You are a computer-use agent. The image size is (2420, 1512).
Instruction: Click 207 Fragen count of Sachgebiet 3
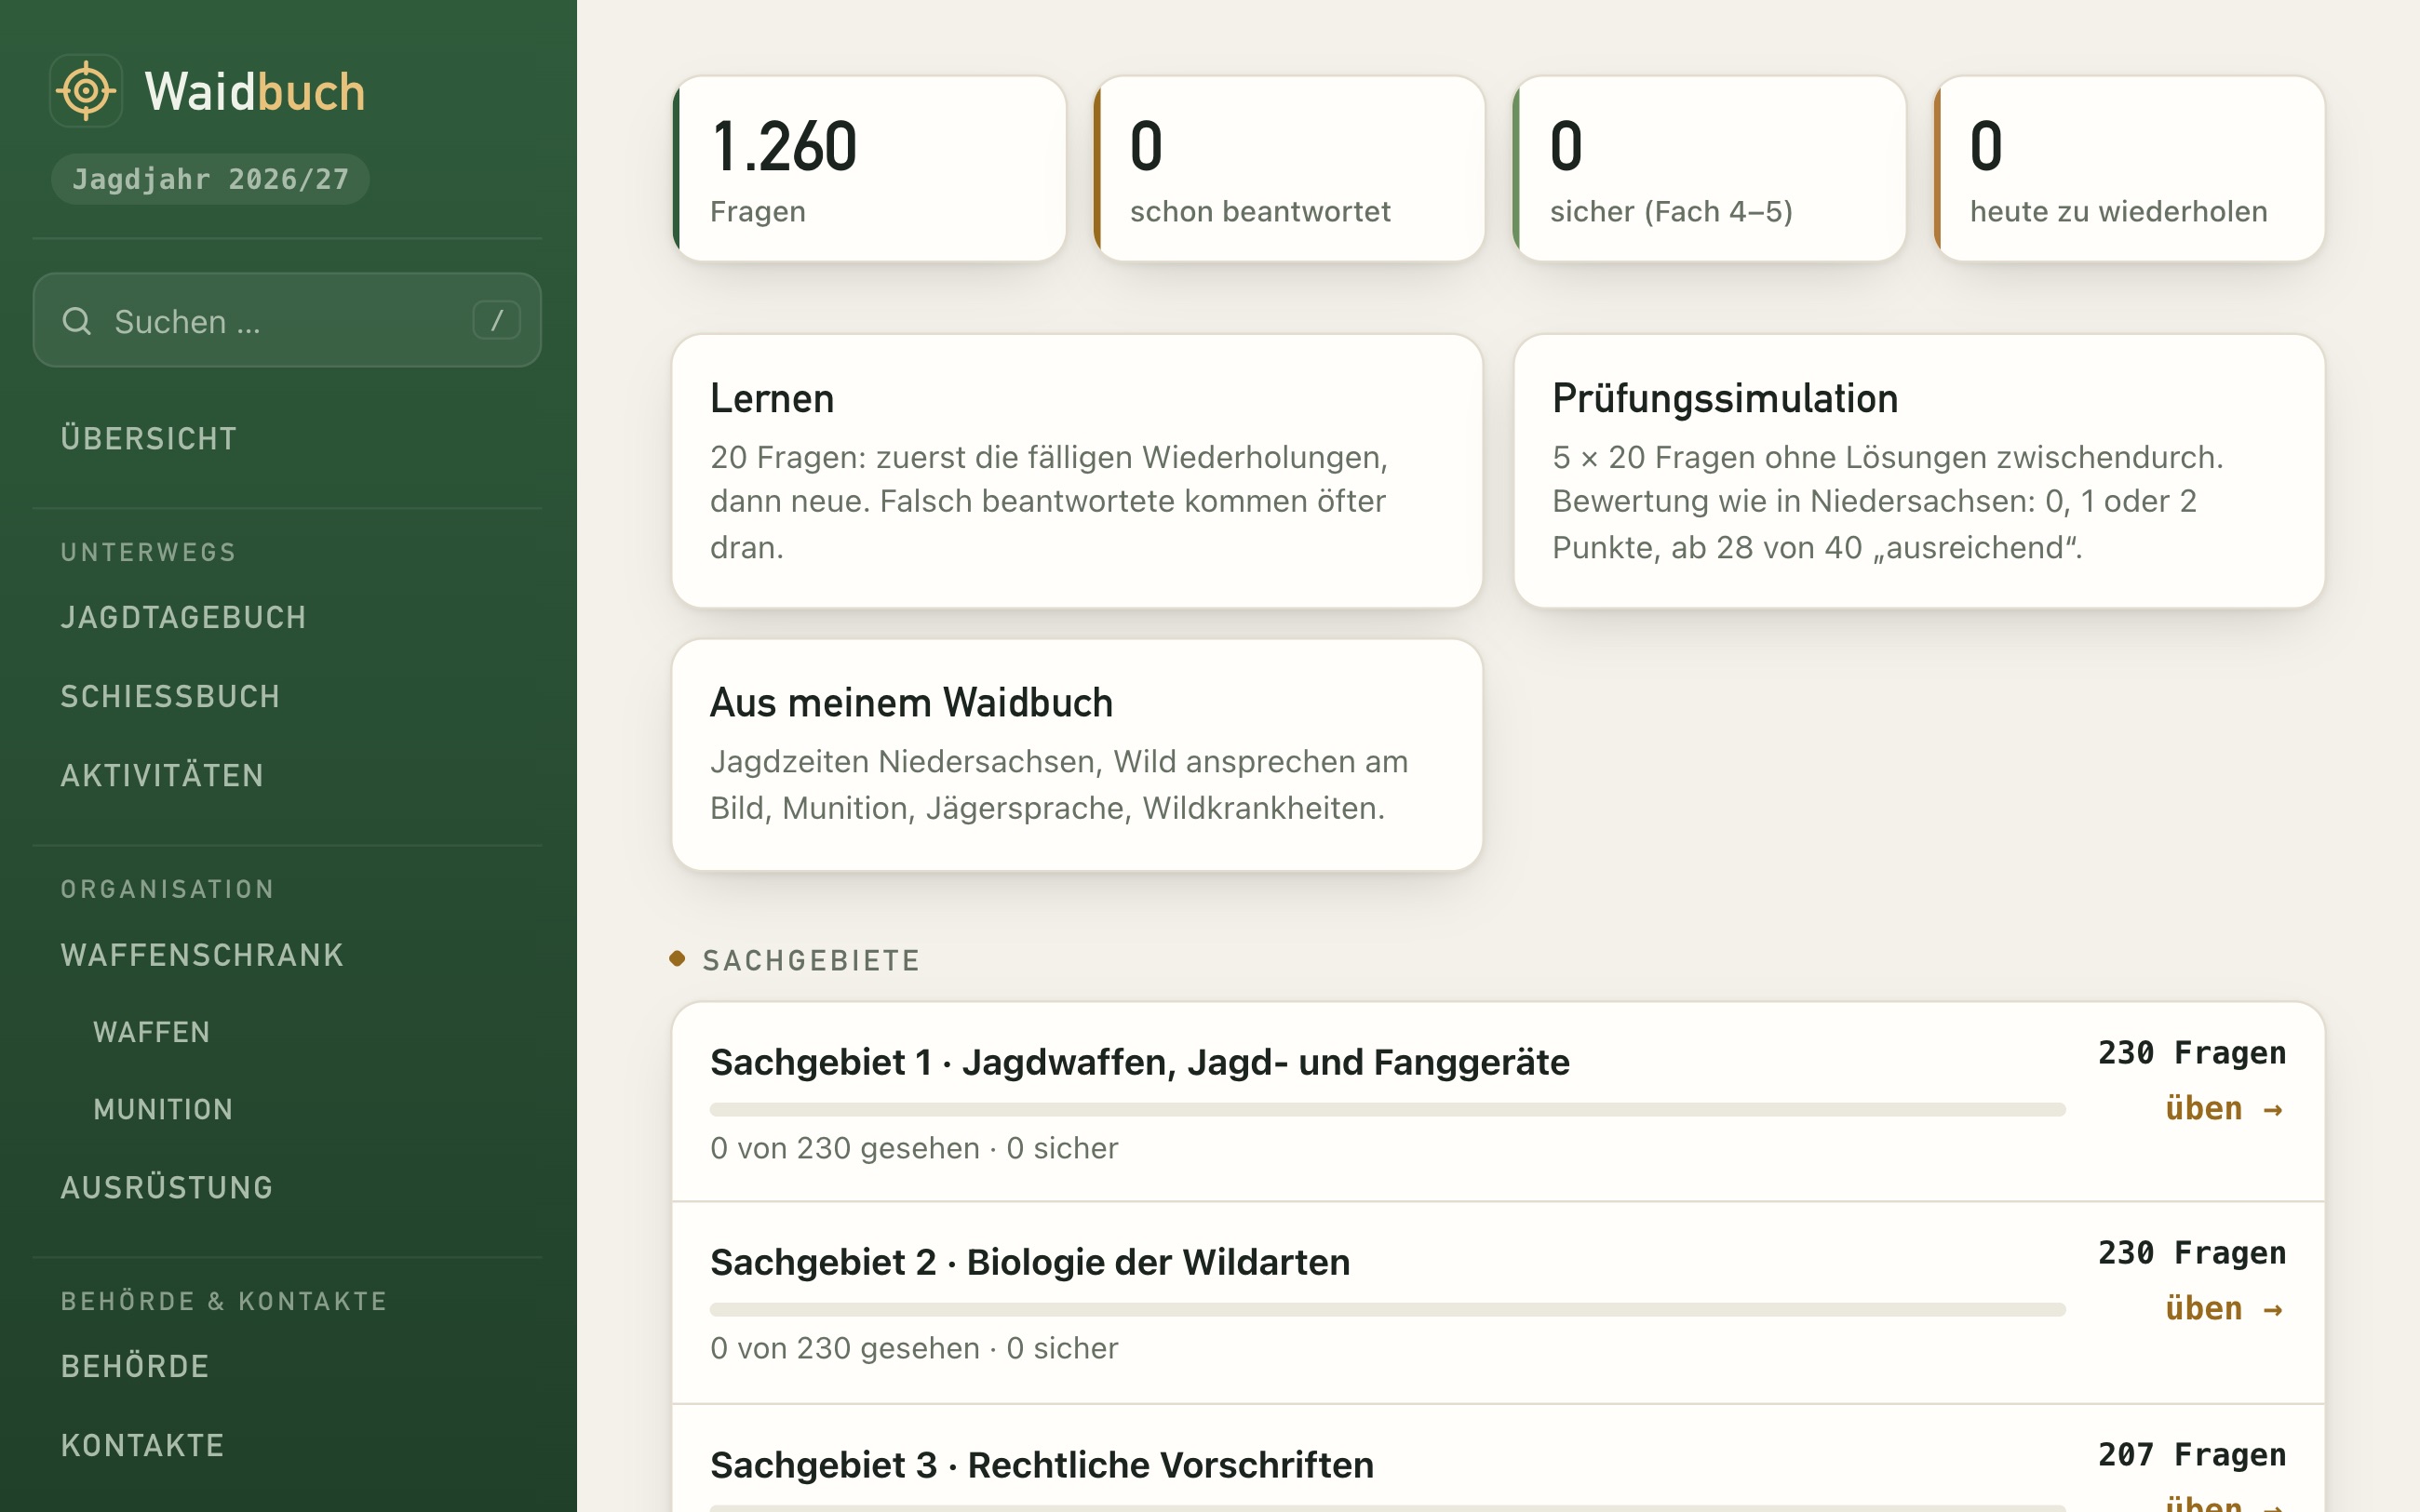2192,1454
